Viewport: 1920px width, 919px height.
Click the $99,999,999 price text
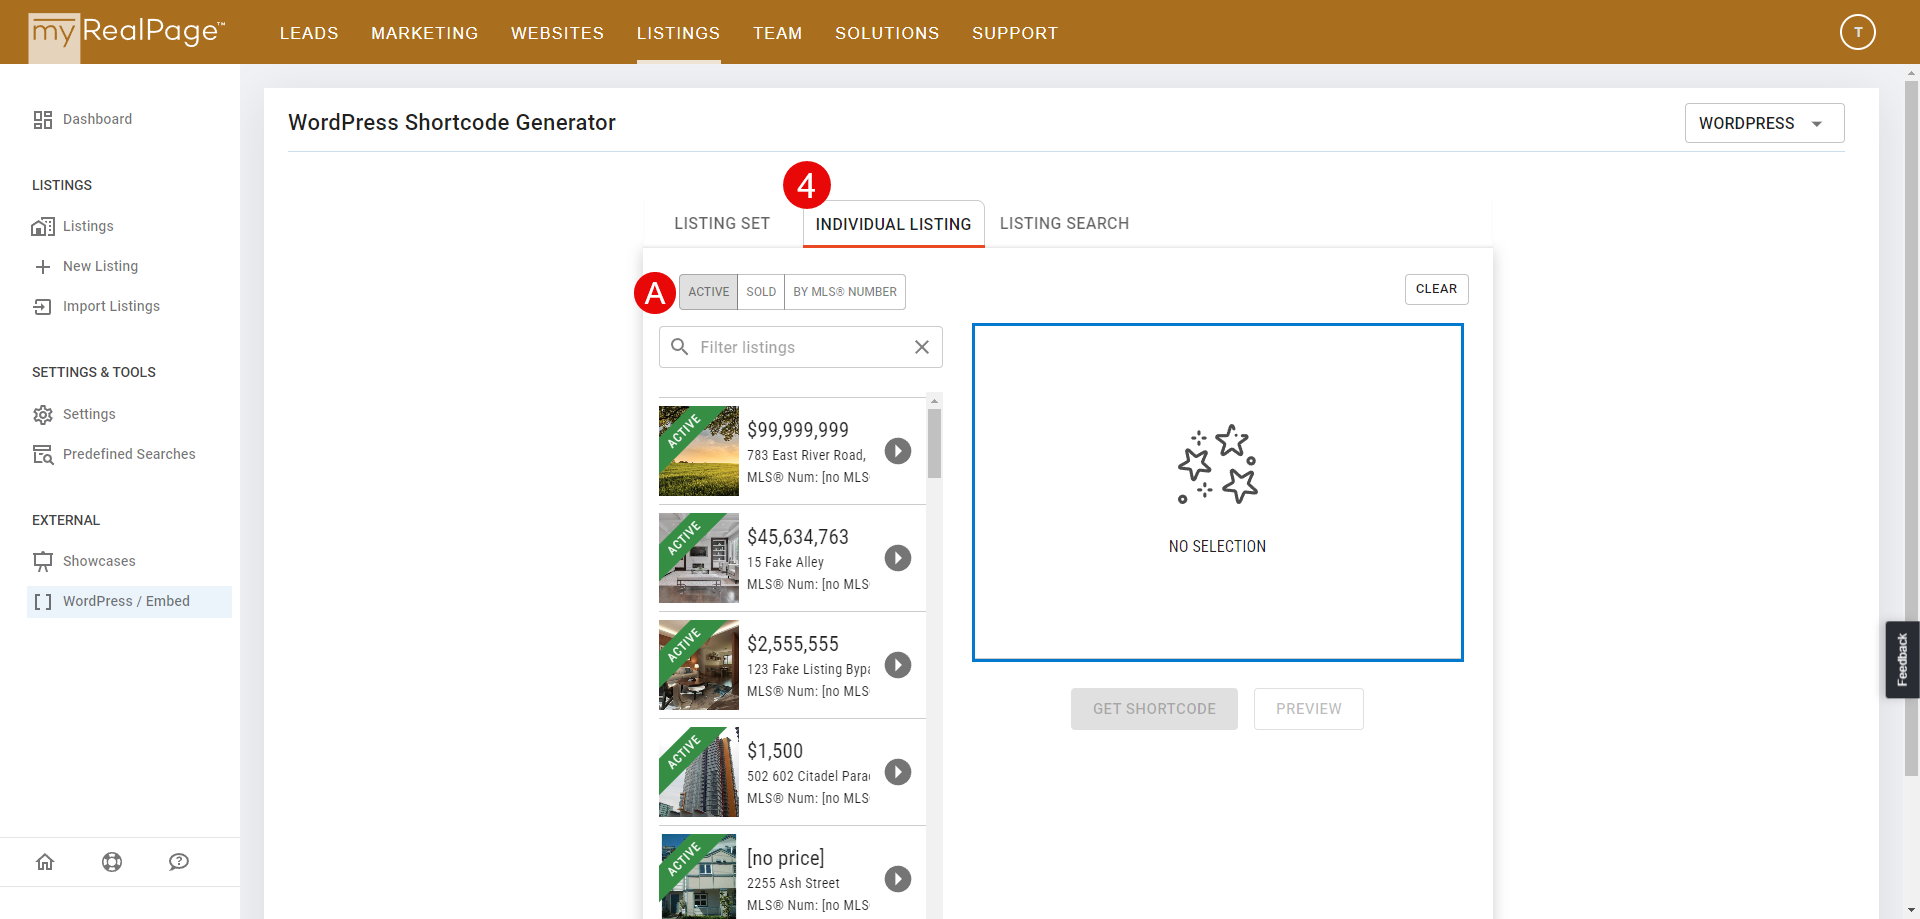pyautogui.click(x=798, y=430)
